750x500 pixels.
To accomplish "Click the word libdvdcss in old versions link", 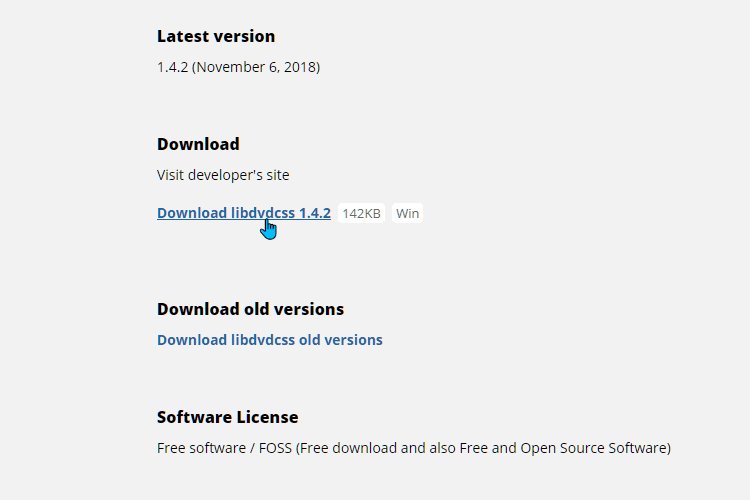I will click(x=263, y=340).
